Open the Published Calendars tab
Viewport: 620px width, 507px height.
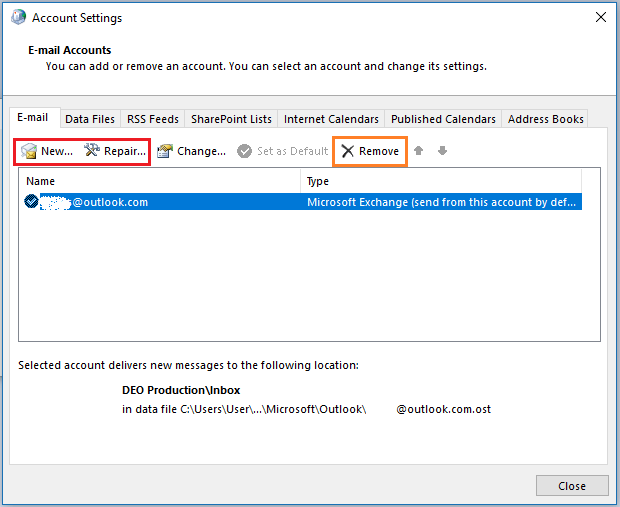(443, 119)
